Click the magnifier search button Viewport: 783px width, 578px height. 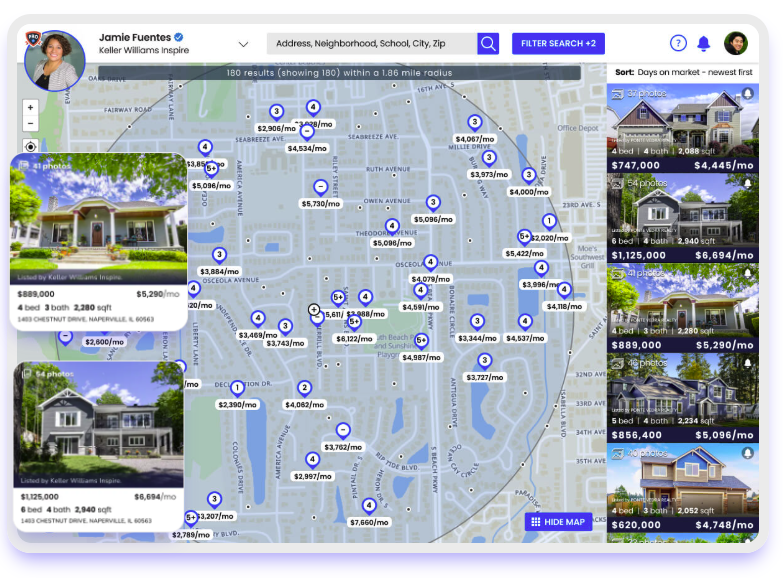[488, 43]
